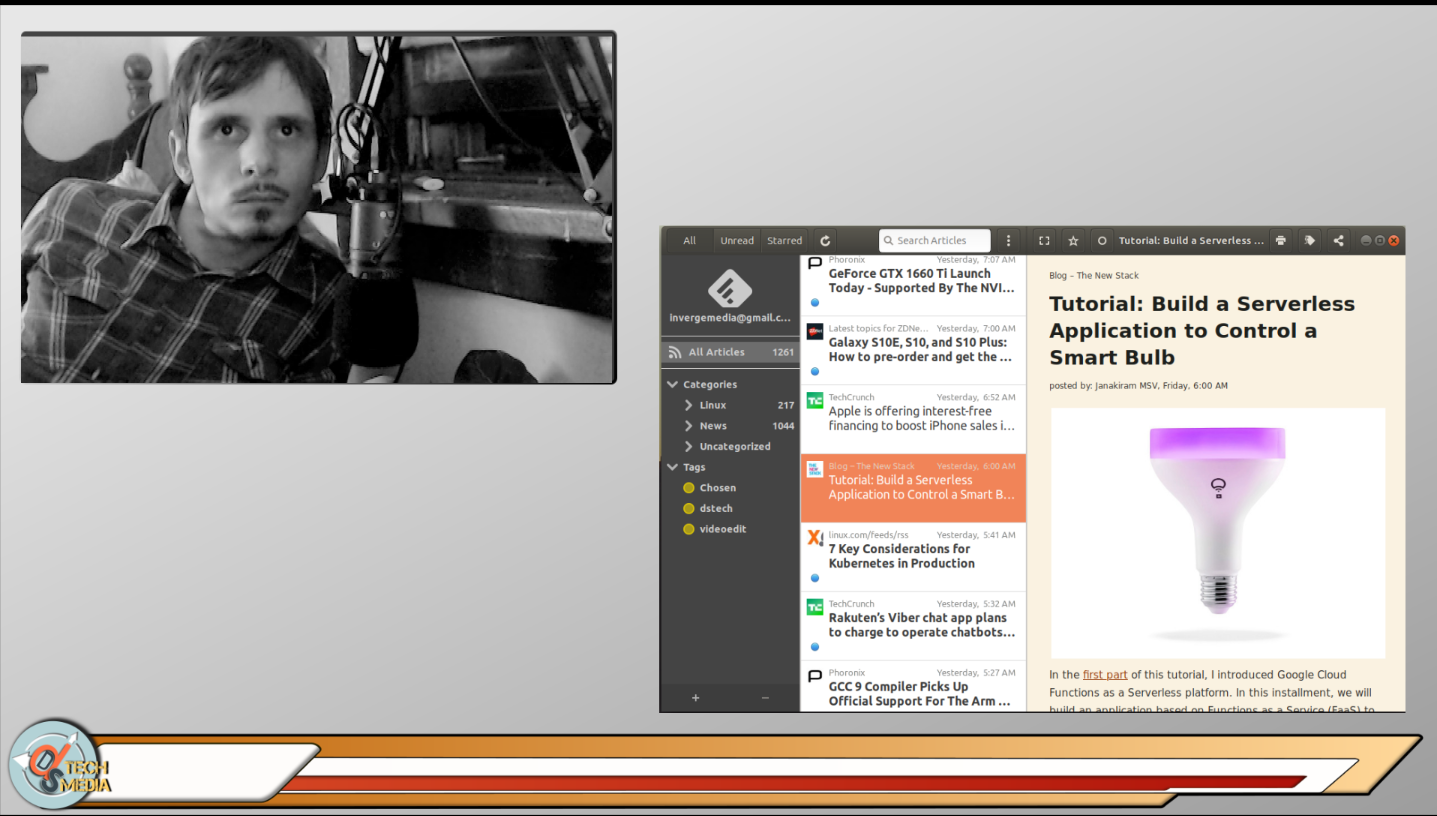Image resolution: width=1437 pixels, height=816 pixels.
Task: Click the News unread count 1044
Action: pyautogui.click(x=783, y=426)
